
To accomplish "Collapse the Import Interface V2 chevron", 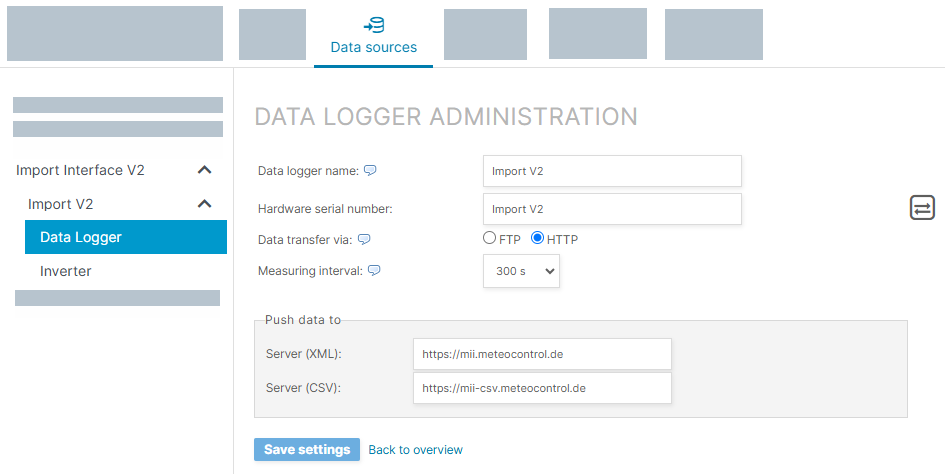I will (x=204, y=171).
